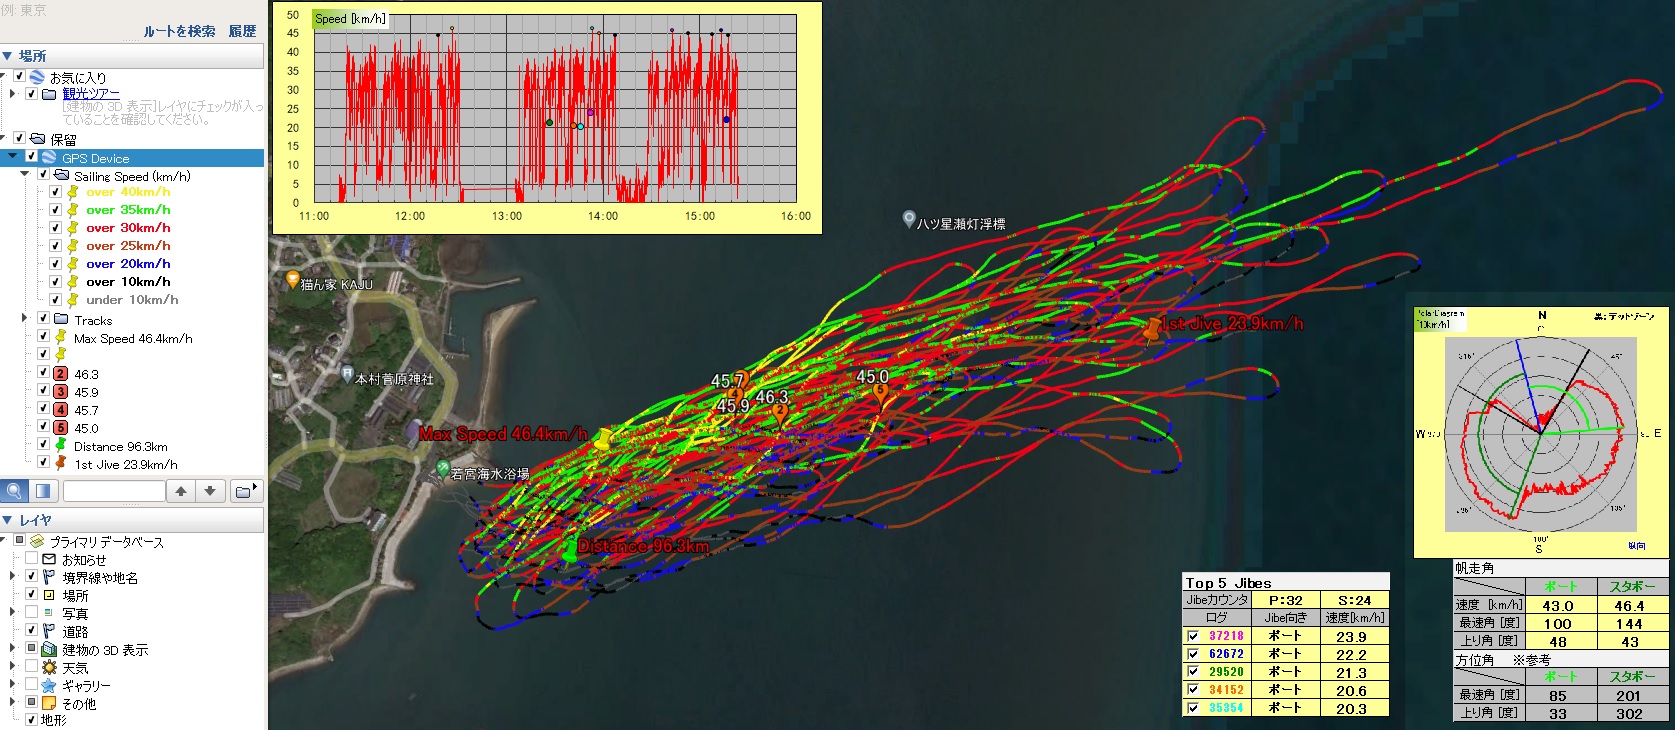The height and width of the screenshot is (730, 1675).
Task: Move item down with the down arrow button
Action: pos(210,491)
